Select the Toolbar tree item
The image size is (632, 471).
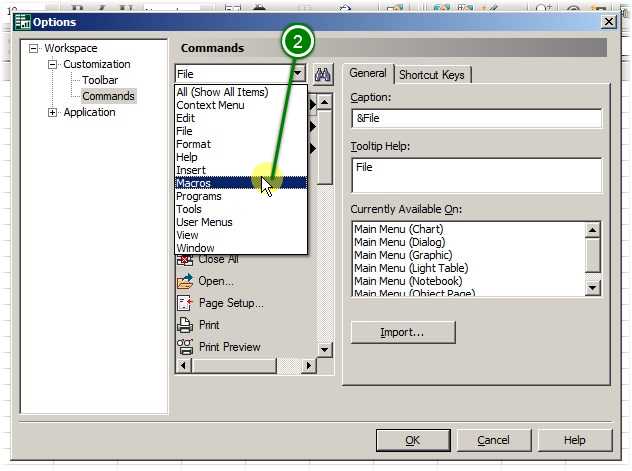[100, 80]
